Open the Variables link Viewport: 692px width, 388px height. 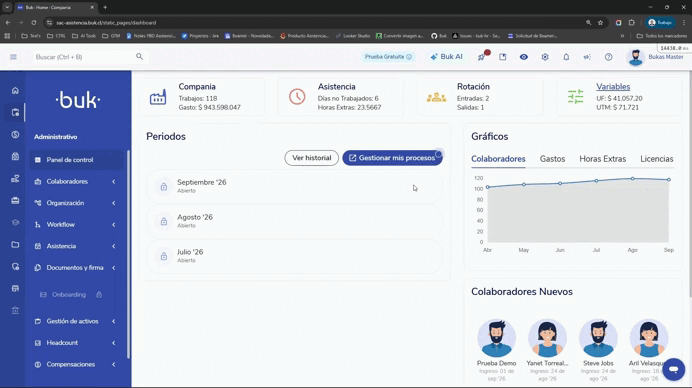click(x=613, y=87)
